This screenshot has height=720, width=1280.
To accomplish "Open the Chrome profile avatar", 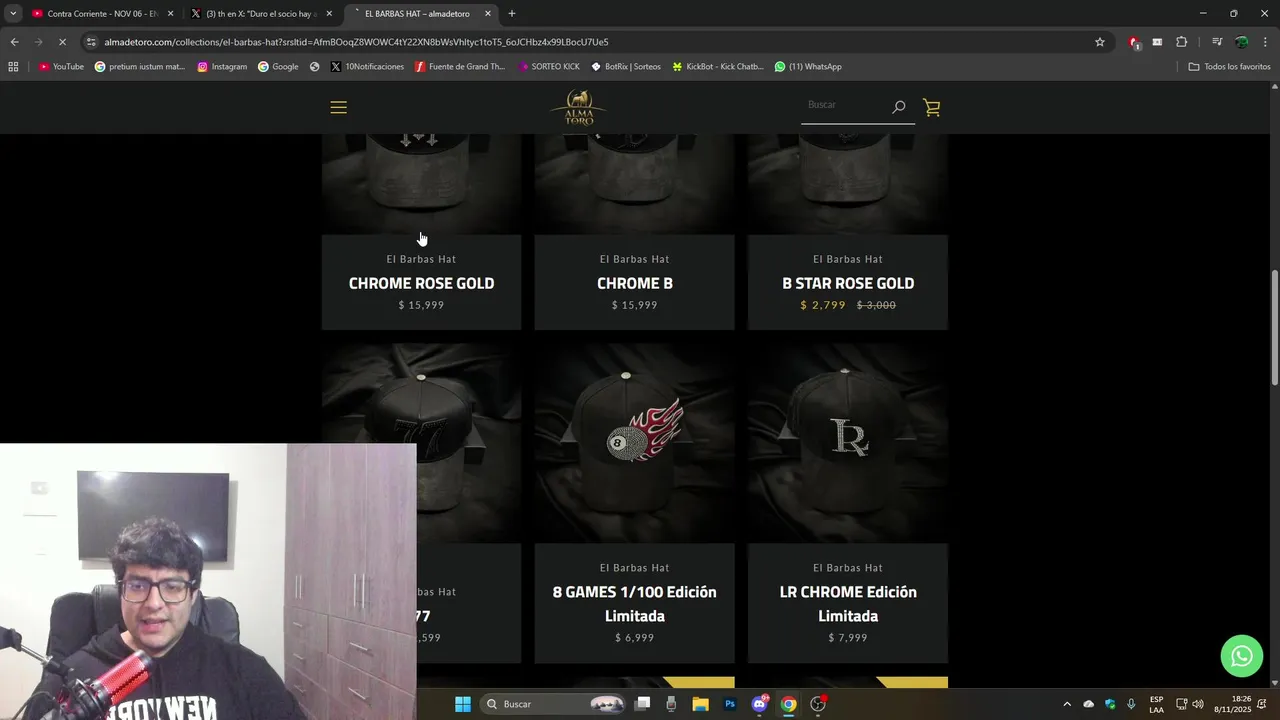I will [1241, 42].
